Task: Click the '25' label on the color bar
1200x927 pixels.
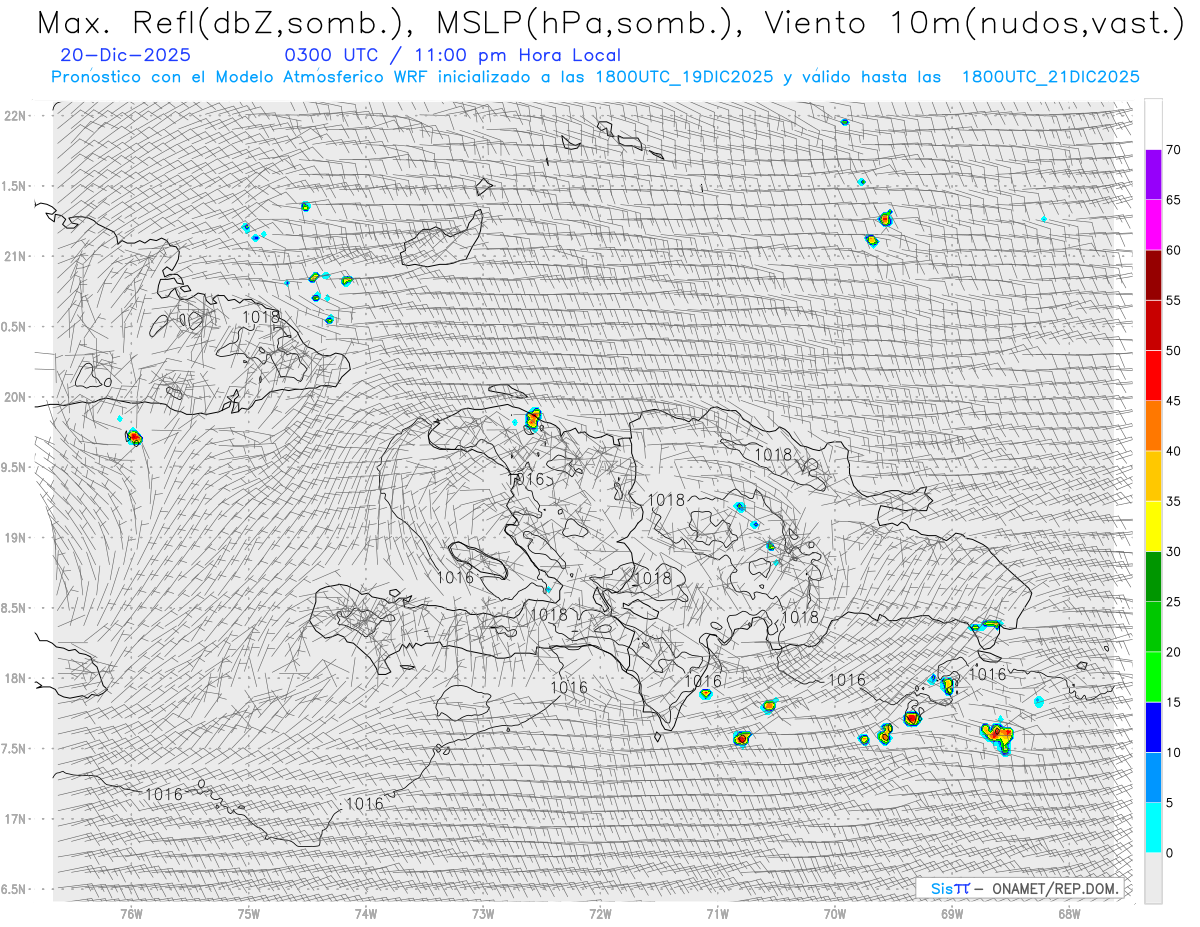Action: click(1174, 602)
